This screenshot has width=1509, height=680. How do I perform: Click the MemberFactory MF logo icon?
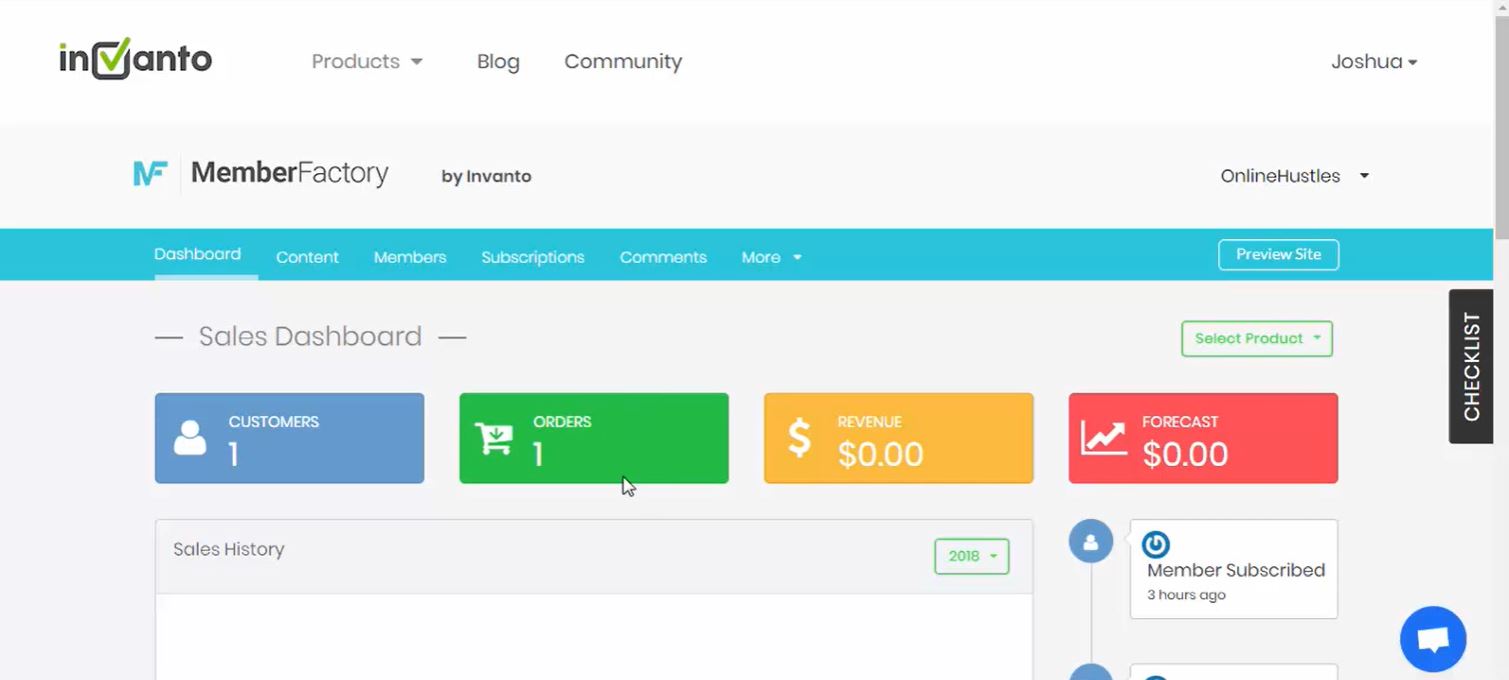pyautogui.click(x=149, y=173)
